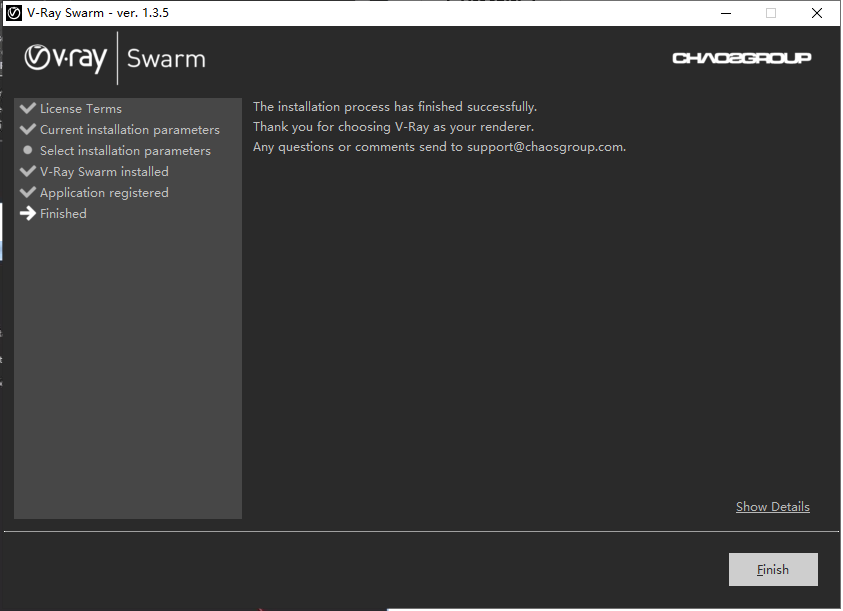Screen dimensions: 843x611
Task: Click the Swarm header text
Action: (x=166, y=59)
